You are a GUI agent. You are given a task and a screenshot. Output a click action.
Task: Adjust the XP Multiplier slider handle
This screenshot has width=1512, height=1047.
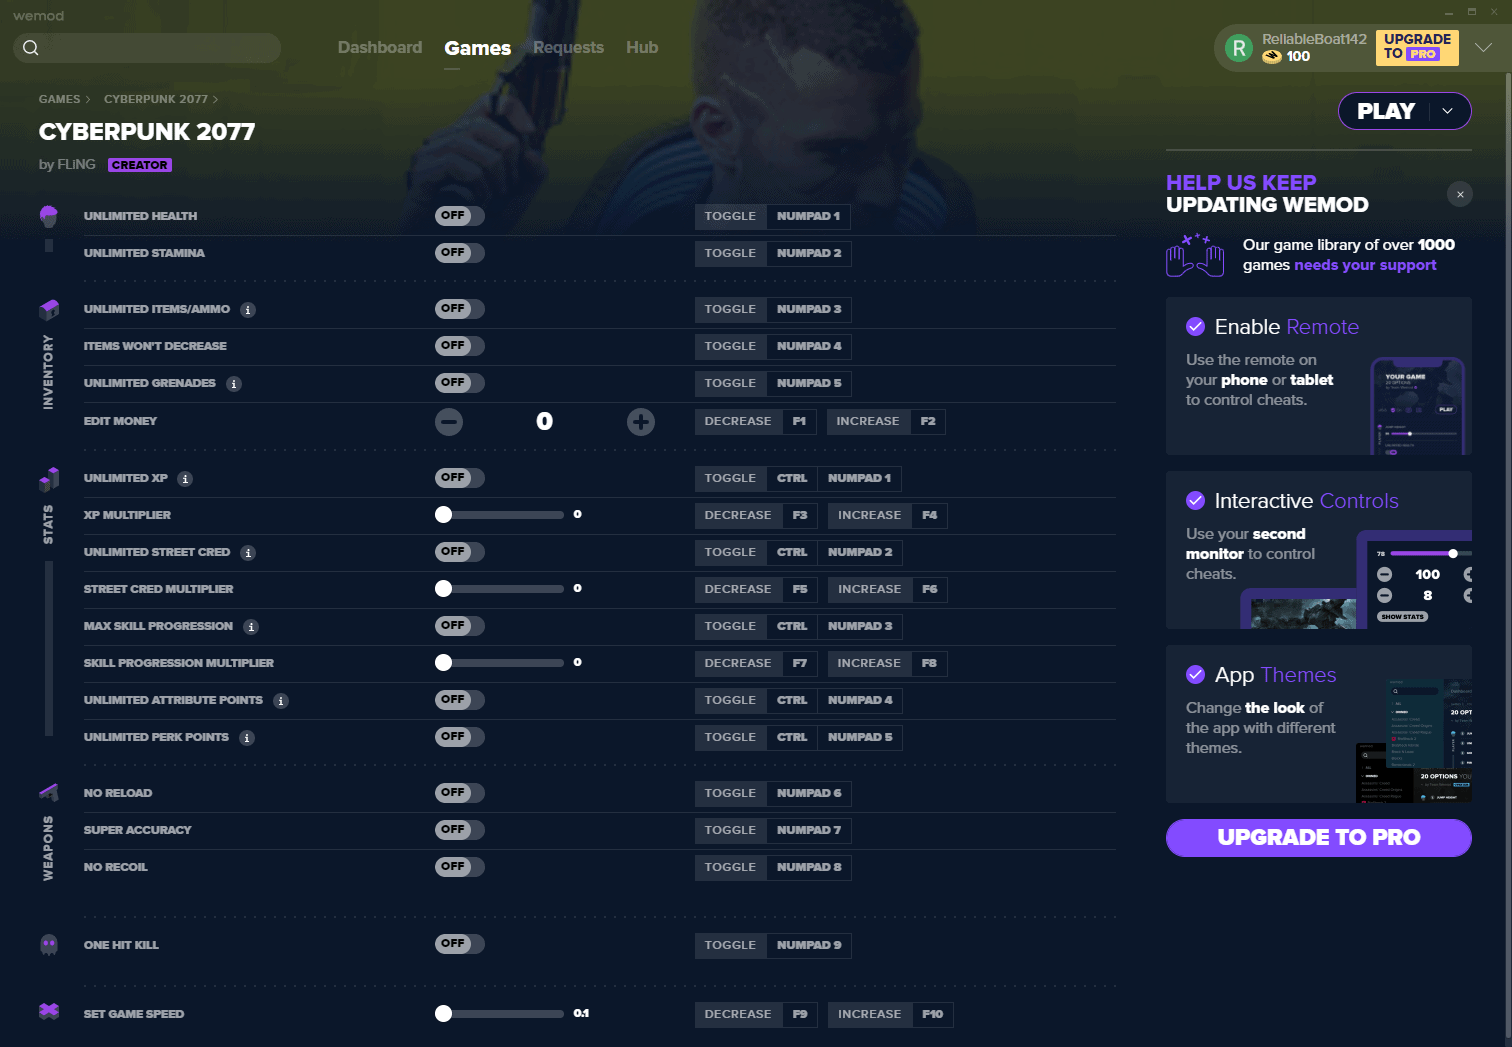tap(444, 515)
